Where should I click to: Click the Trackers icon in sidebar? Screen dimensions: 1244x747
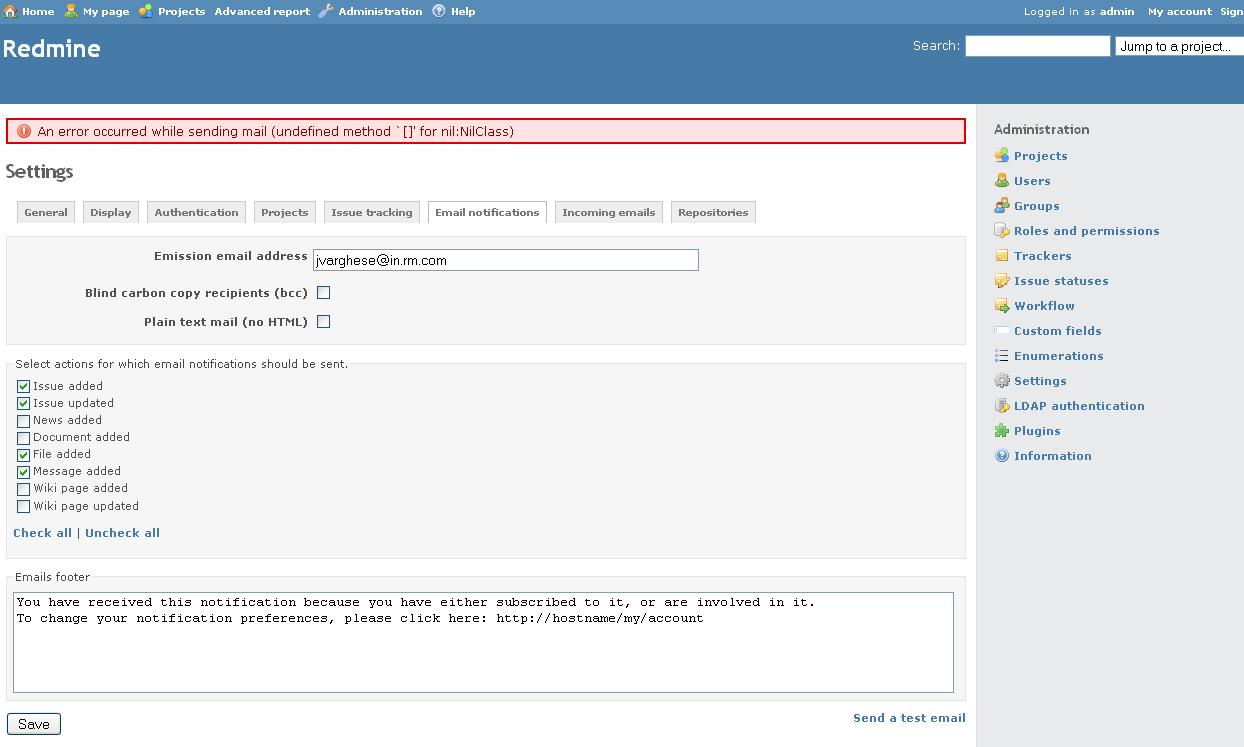1002,255
